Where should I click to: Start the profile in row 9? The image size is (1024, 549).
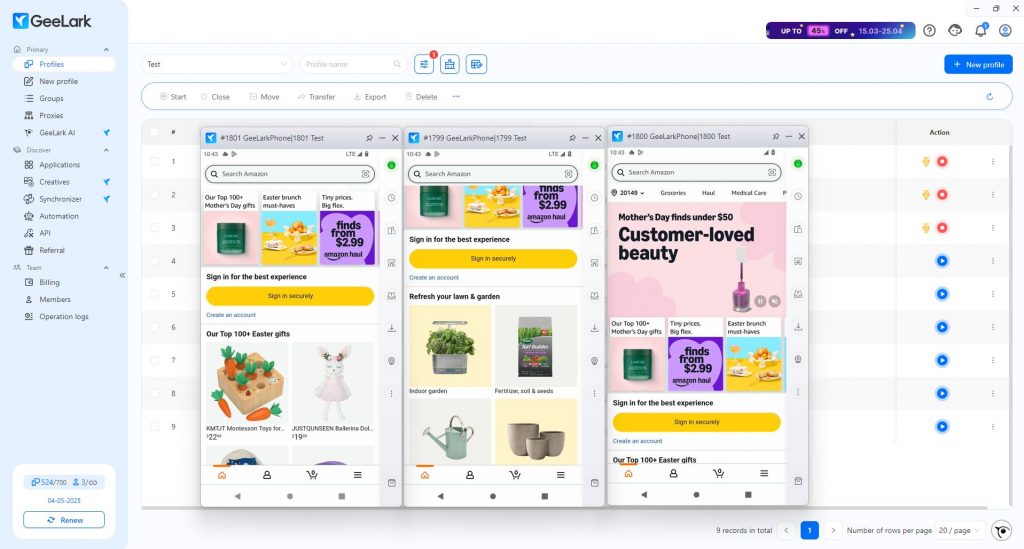coord(942,426)
